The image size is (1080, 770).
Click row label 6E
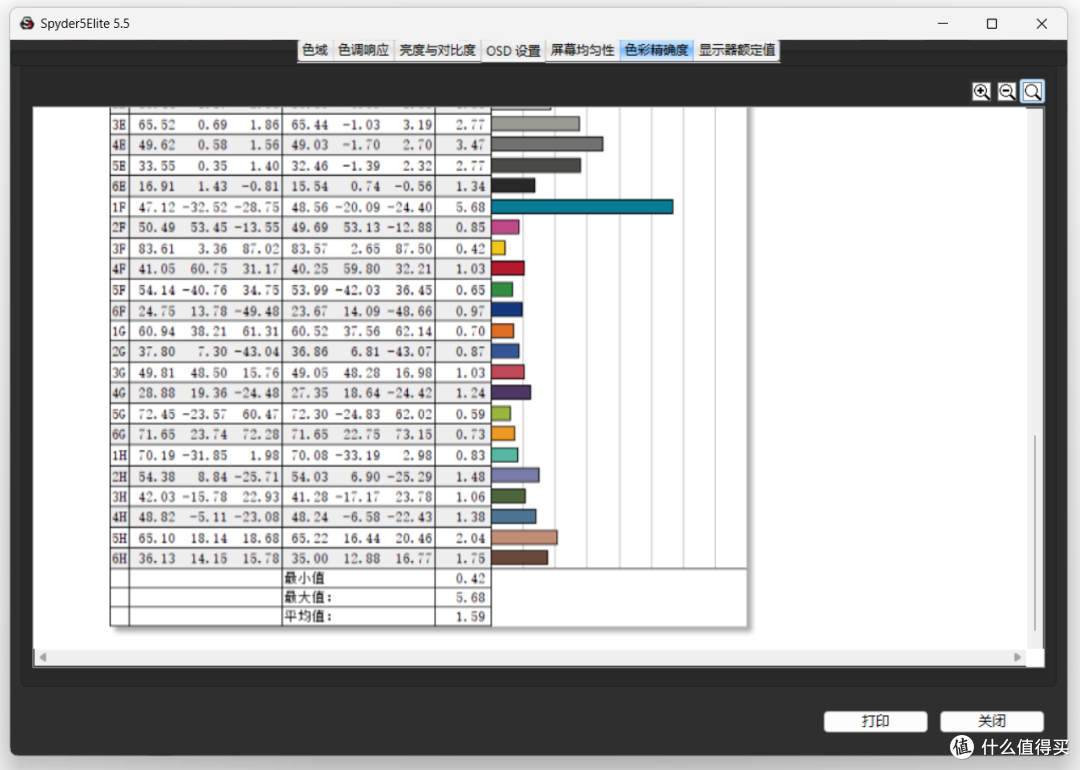[x=119, y=187]
